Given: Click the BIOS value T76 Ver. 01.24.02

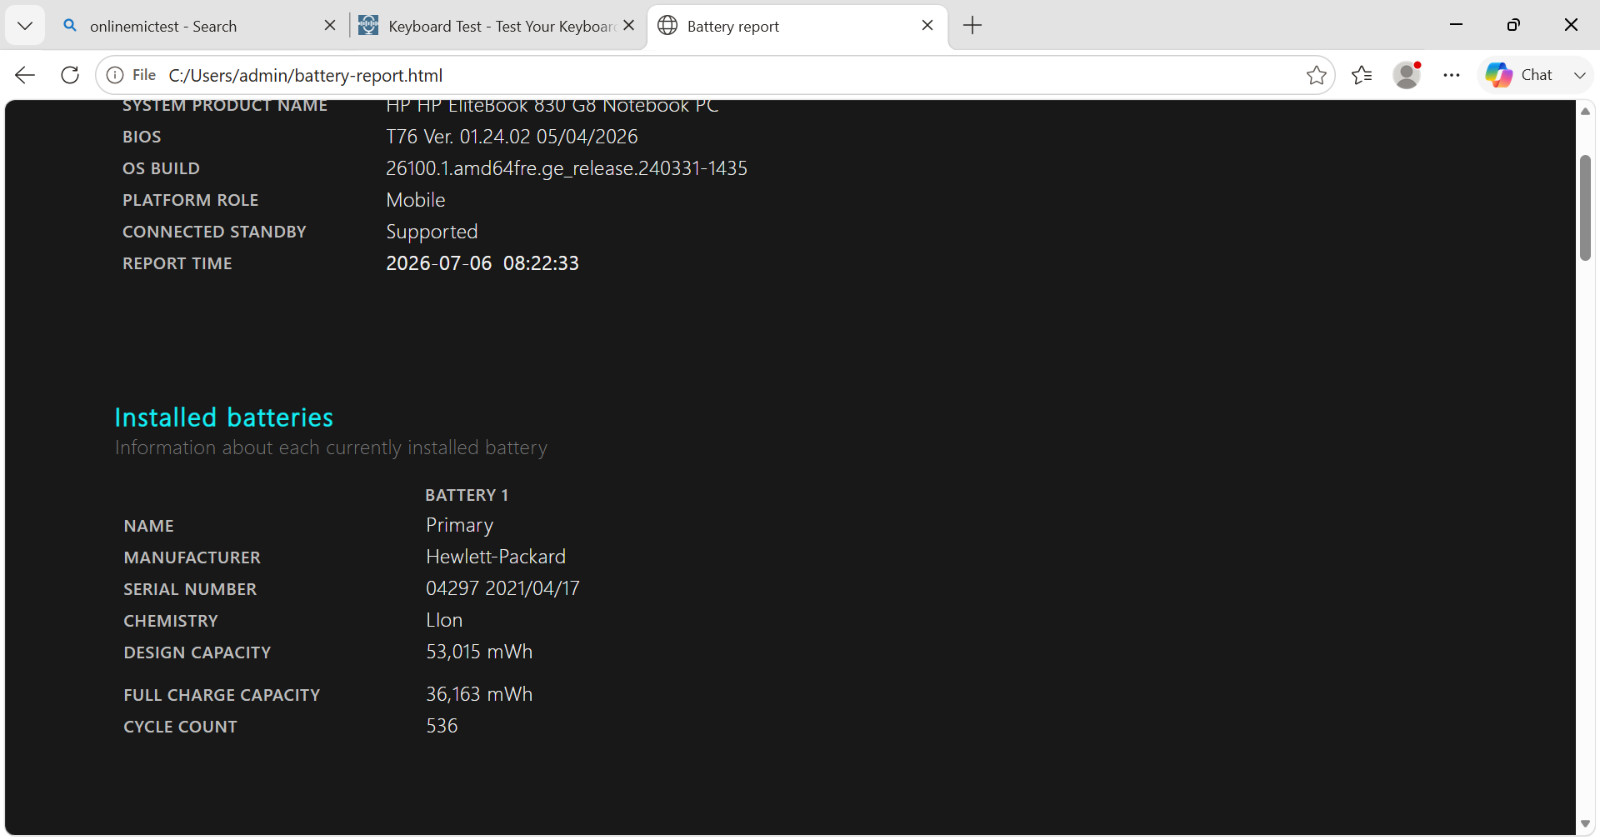Looking at the screenshot, I should pos(512,137).
